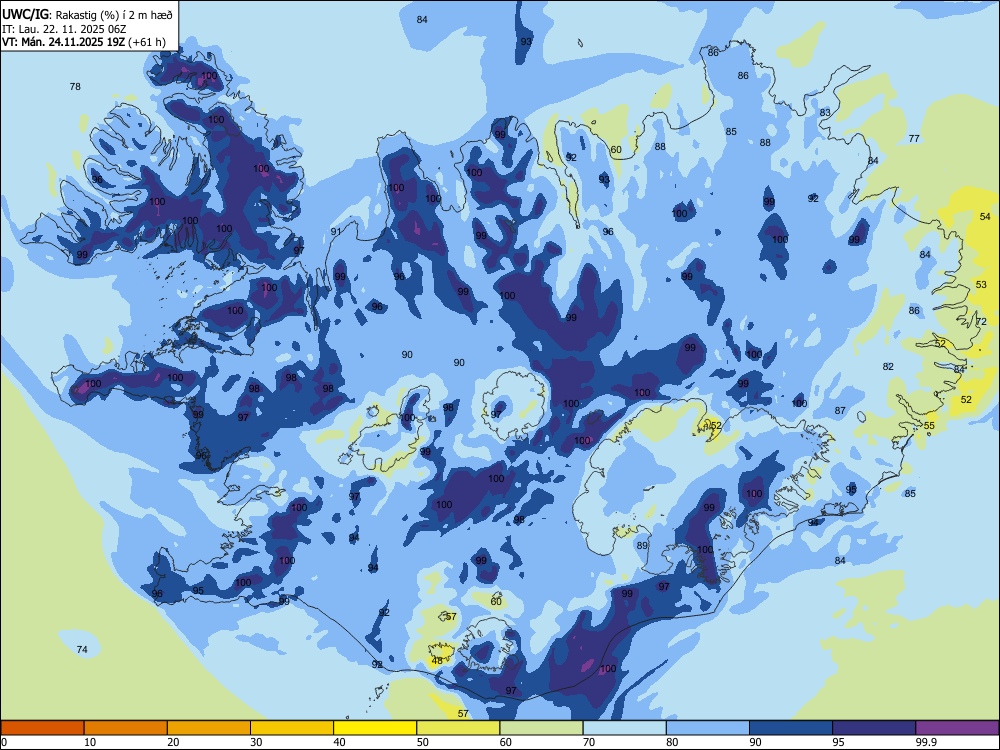Image resolution: width=1000 pixels, height=750 pixels.
Task: Choose the 70–80 pale blue legend swatch
Action: [624, 728]
